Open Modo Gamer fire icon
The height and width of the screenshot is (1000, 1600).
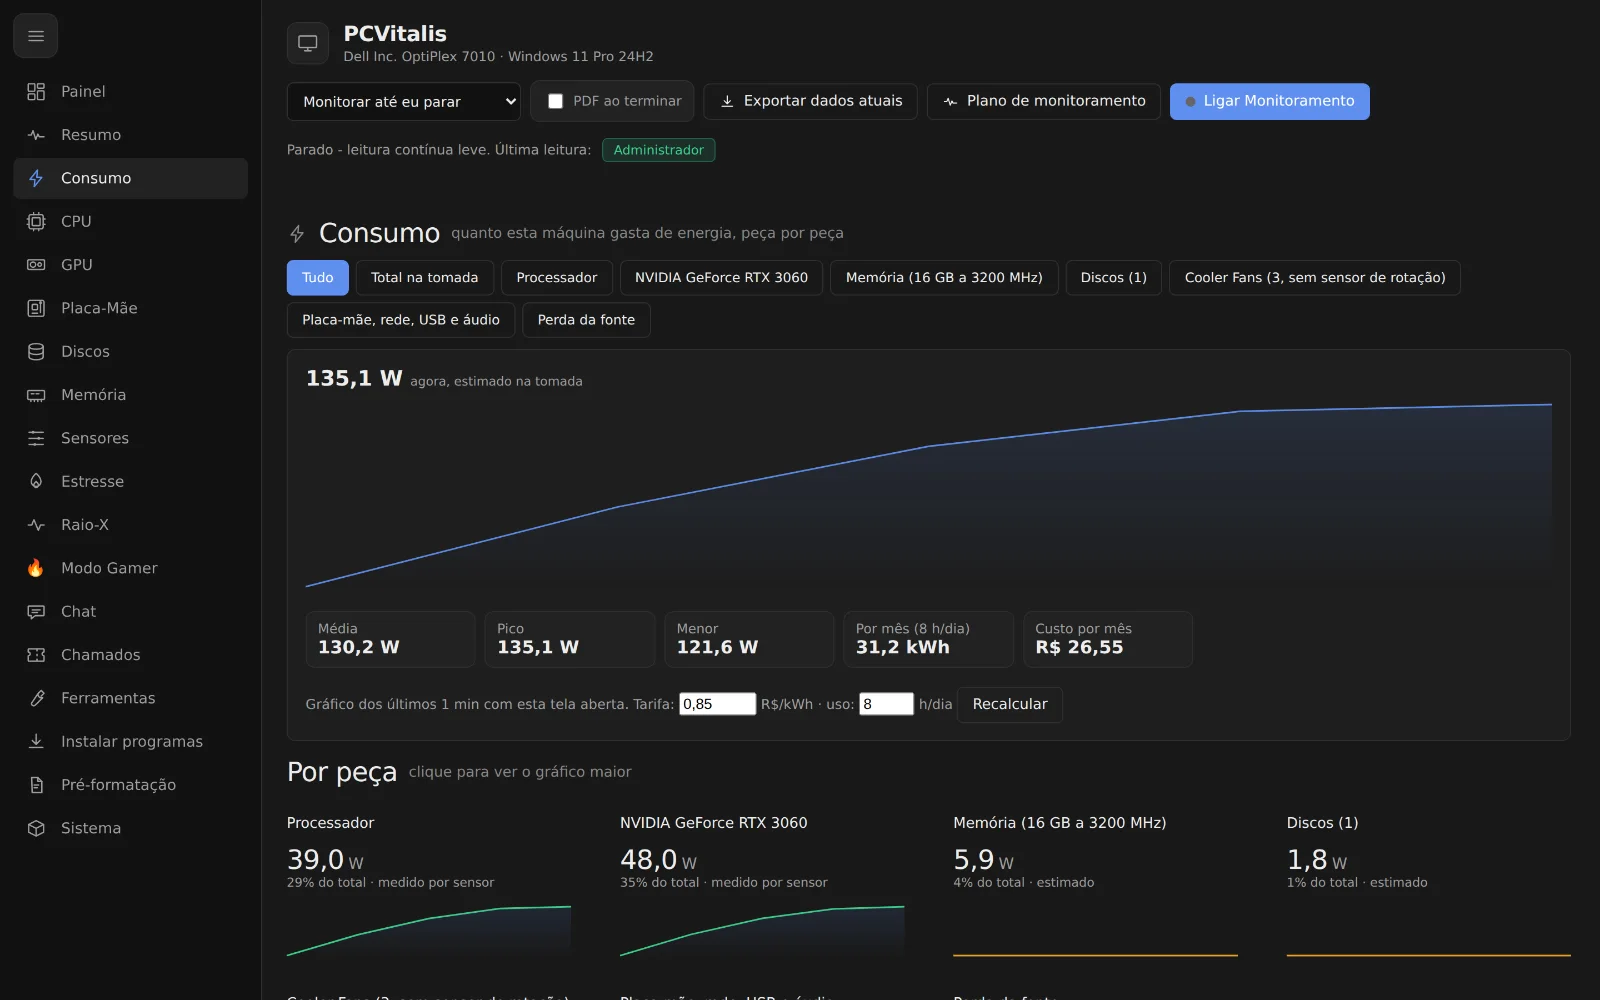click(x=36, y=568)
